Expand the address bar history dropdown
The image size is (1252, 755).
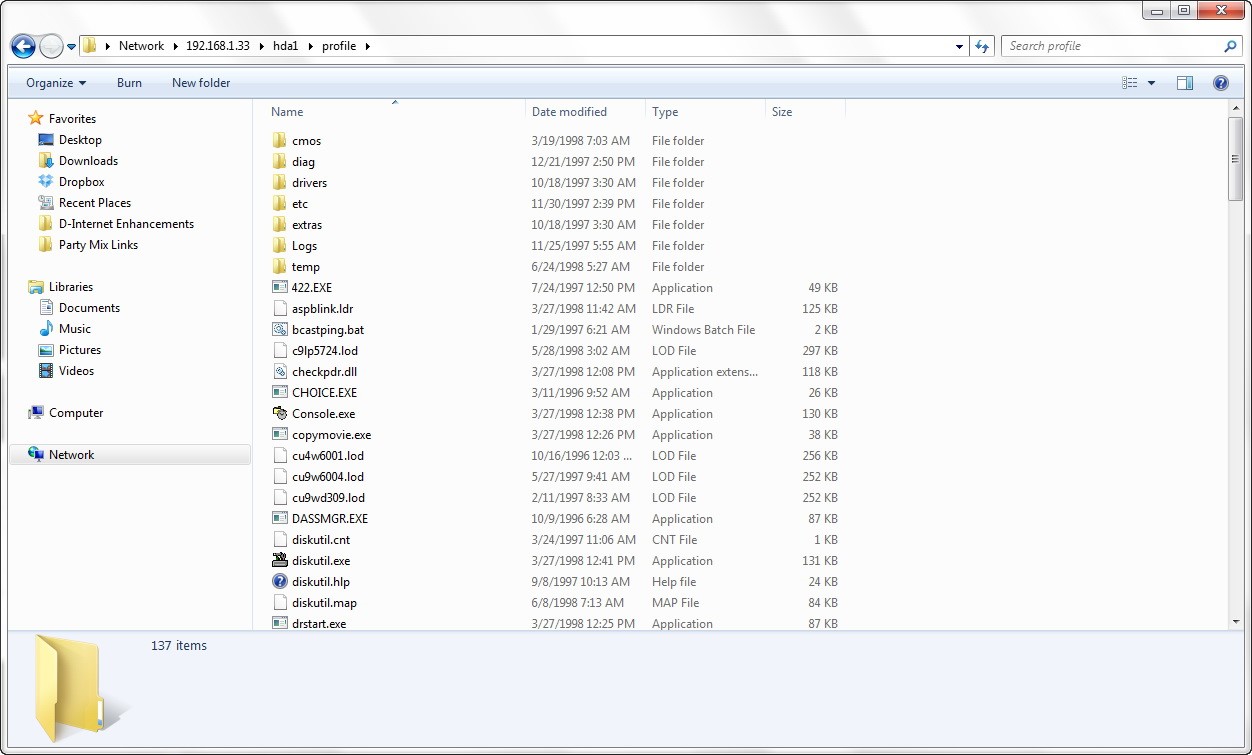click(959, 46)
